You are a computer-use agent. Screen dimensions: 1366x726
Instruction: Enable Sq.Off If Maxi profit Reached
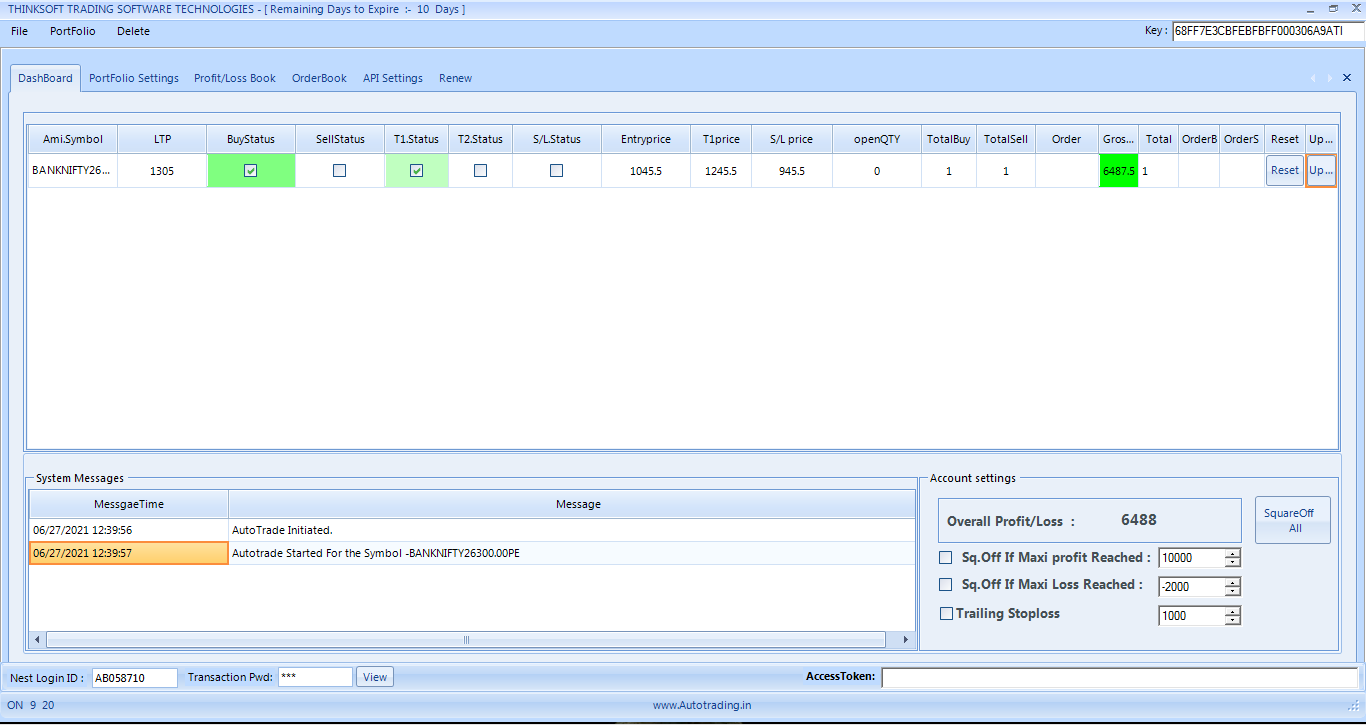(946, 558)
